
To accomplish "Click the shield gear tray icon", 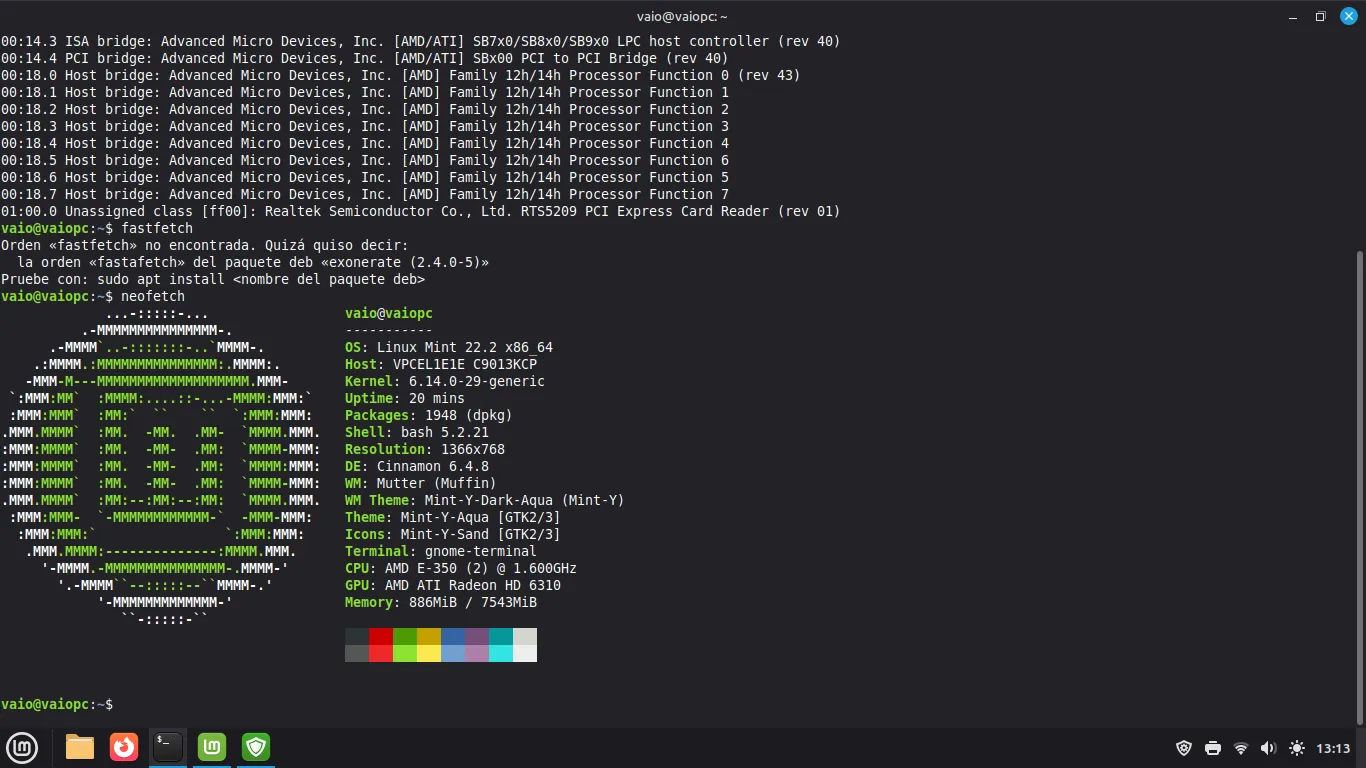I will [x=1184, y=748].
